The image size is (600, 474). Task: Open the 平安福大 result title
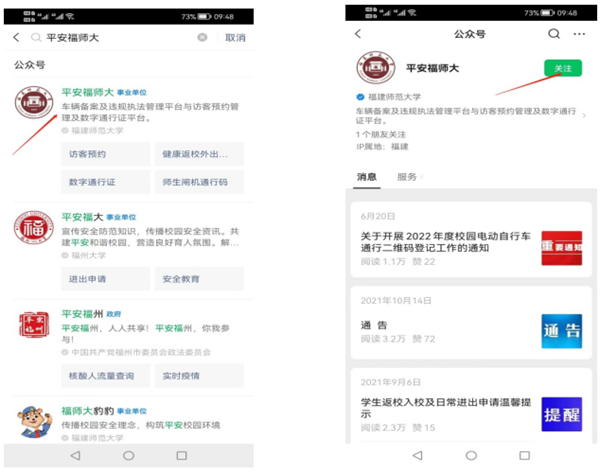(x=82, y=217)
